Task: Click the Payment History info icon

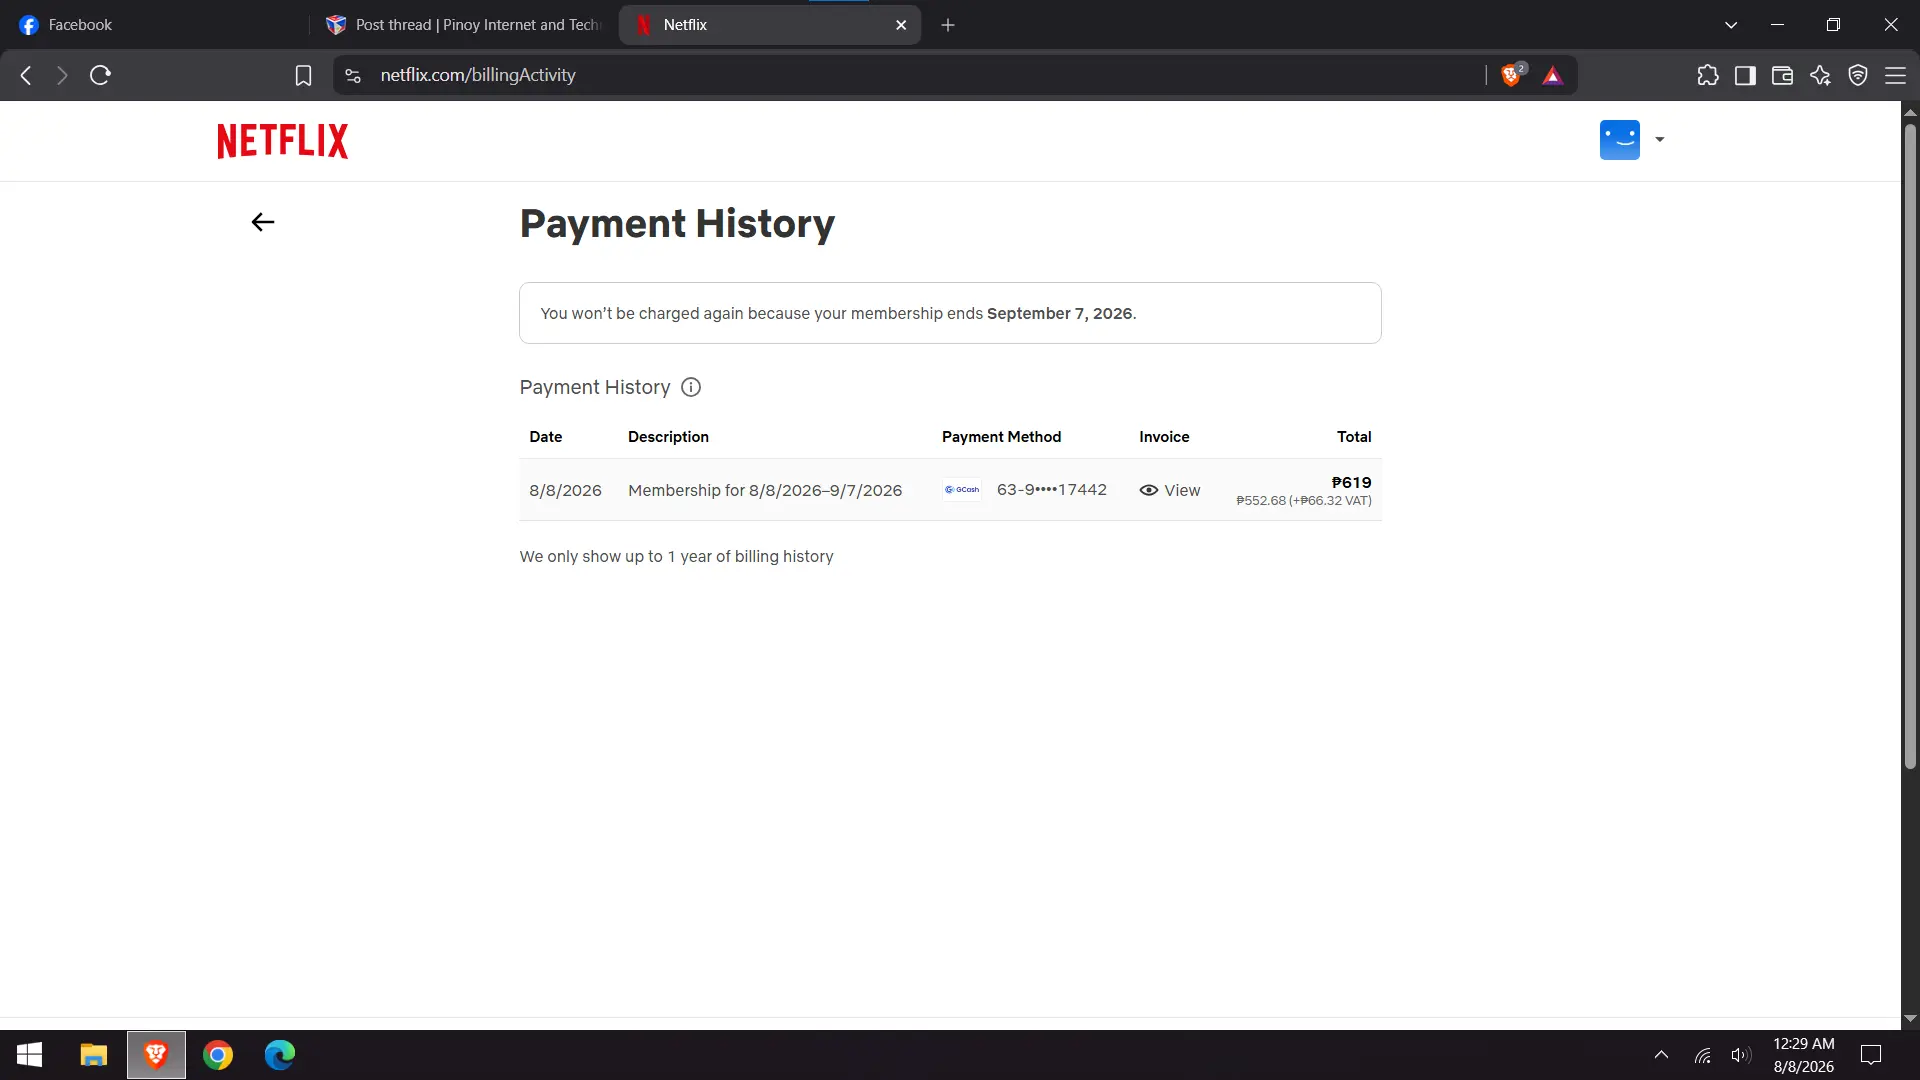Action: pos(691,387)
